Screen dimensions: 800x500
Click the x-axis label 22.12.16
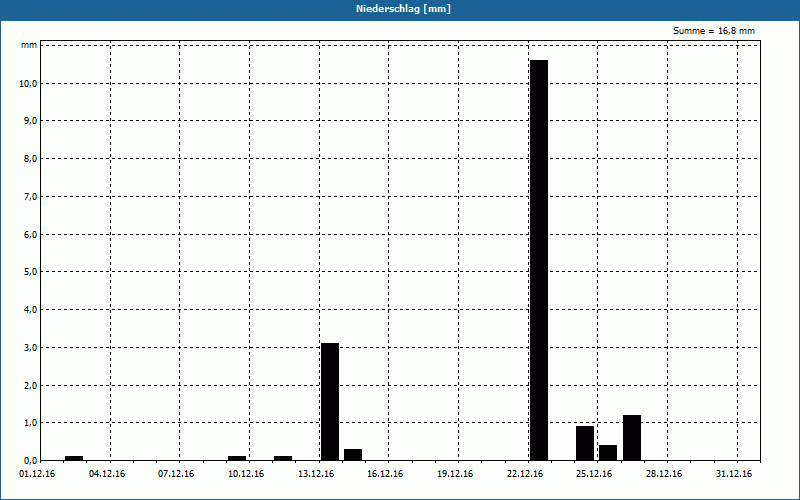tap(525, 474)
